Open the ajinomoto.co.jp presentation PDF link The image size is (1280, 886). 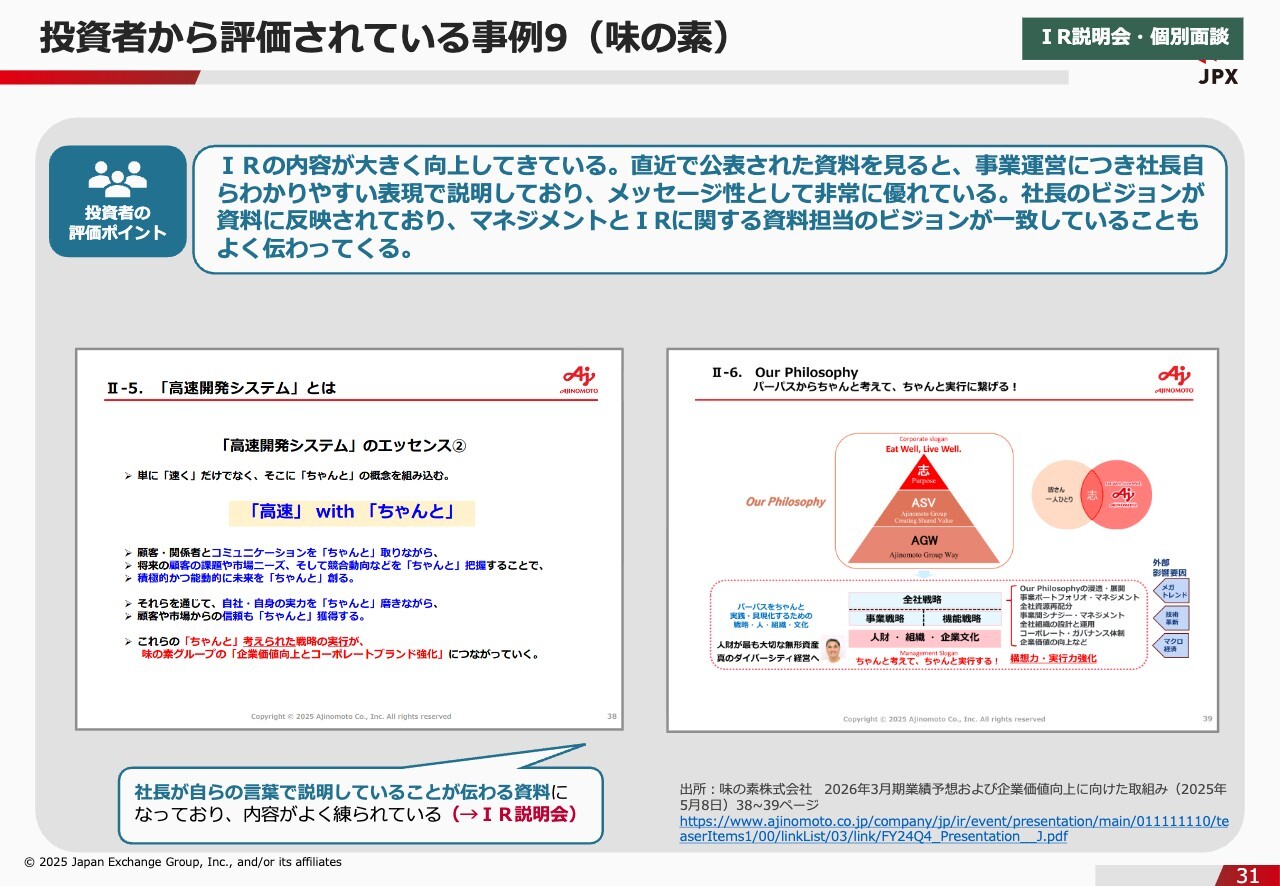953,828
